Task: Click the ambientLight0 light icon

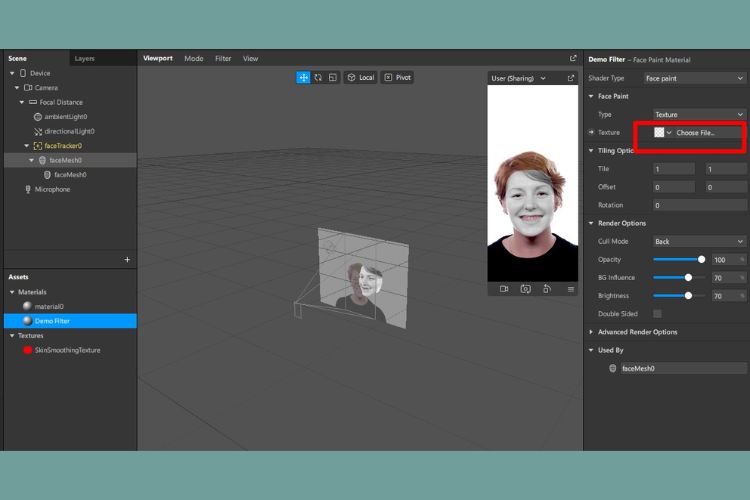Action: [38, 117]
